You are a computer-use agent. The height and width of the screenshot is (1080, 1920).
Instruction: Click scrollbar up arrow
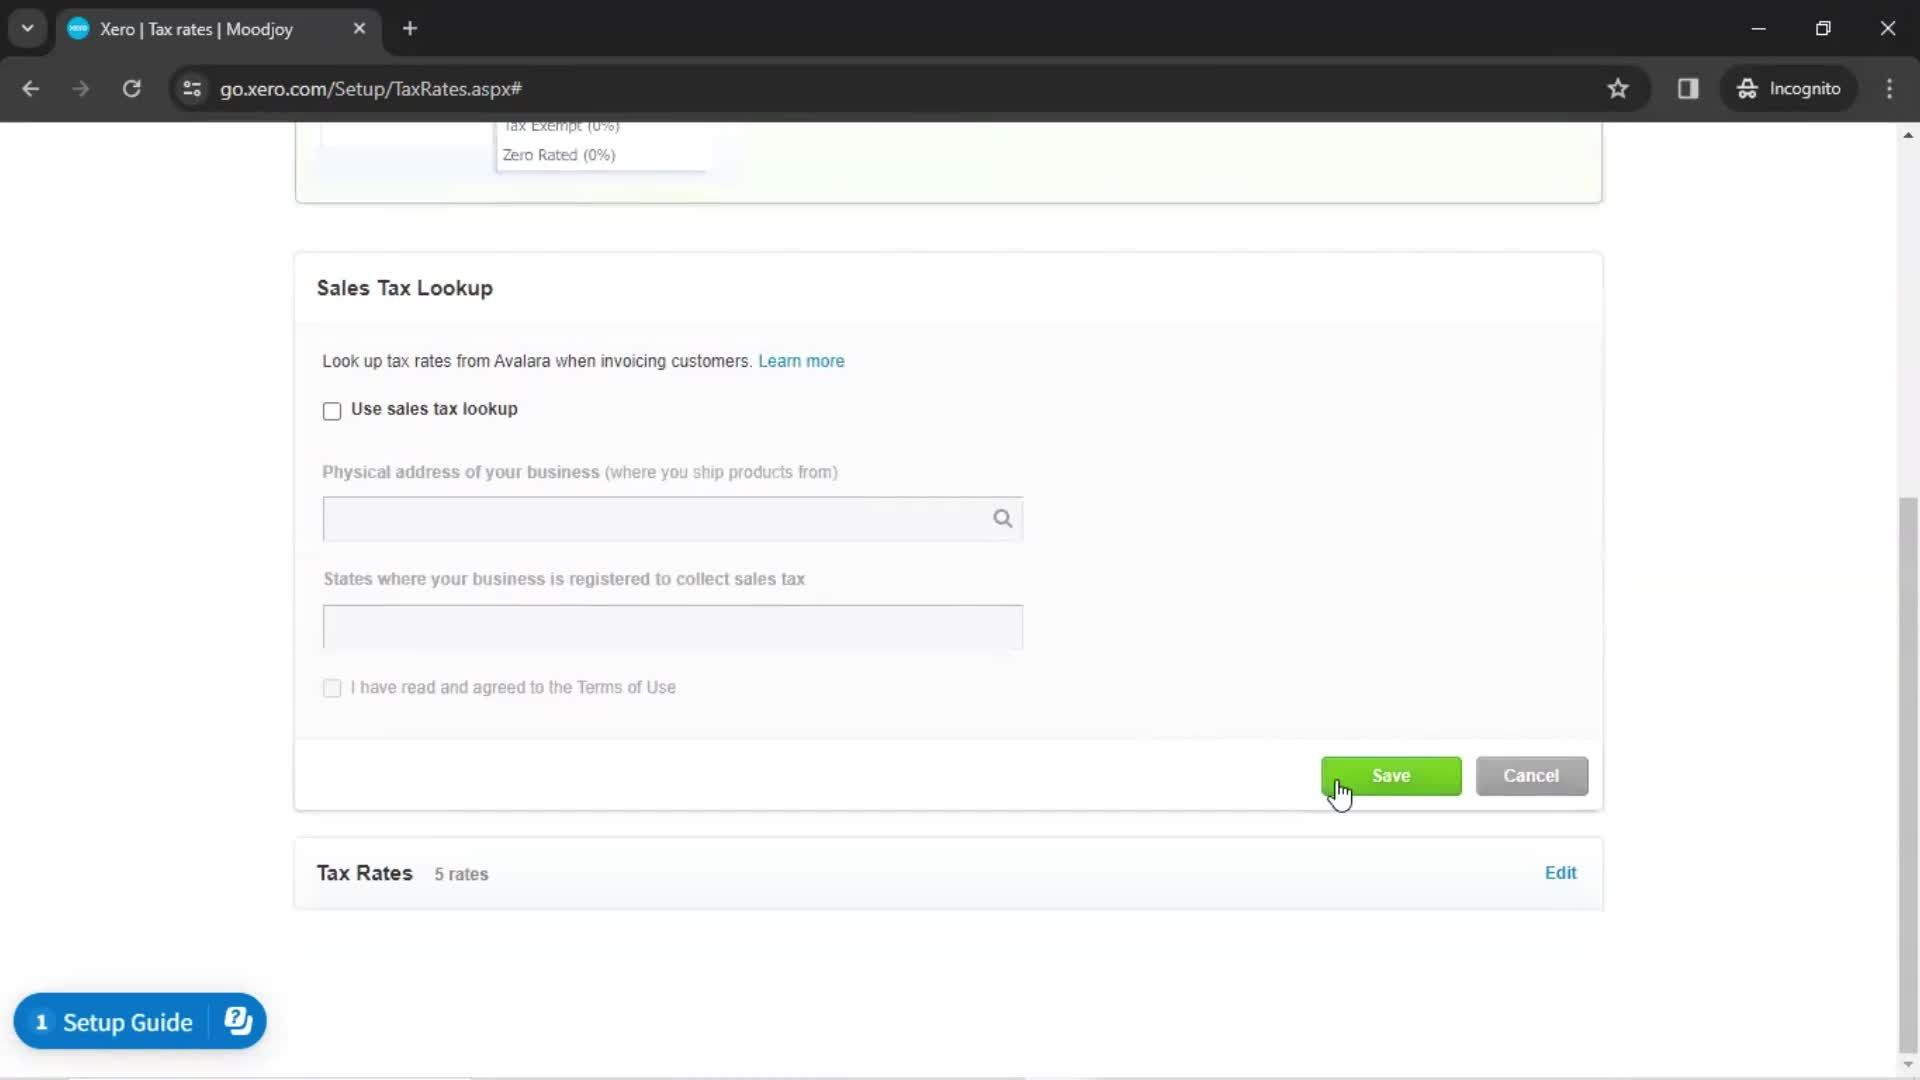(1908, 134)
